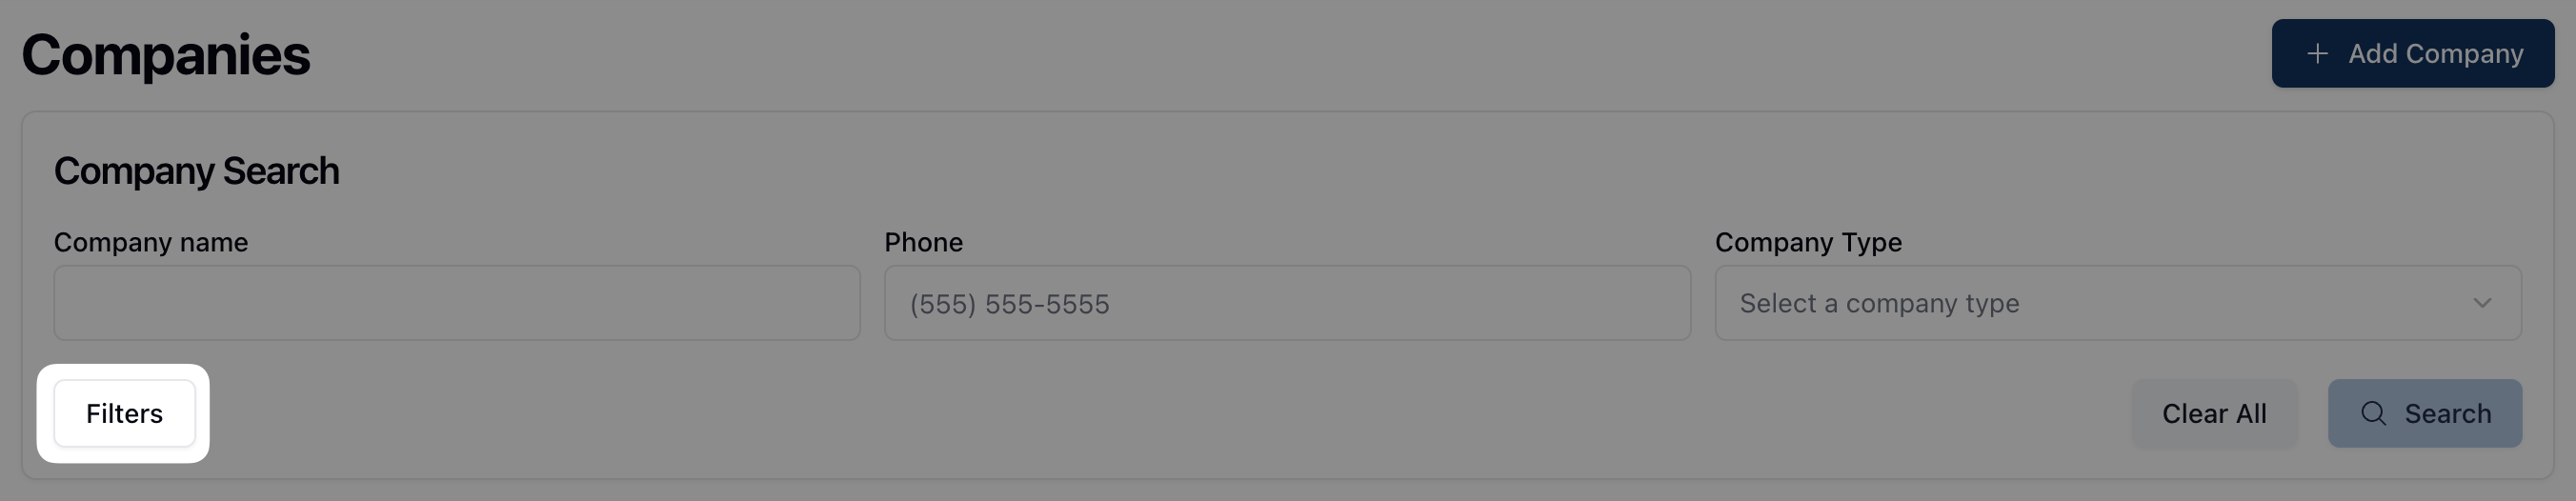Click the '(555) 555-5555' placeholder text
2576x501 pixels.
point(1009,304)
